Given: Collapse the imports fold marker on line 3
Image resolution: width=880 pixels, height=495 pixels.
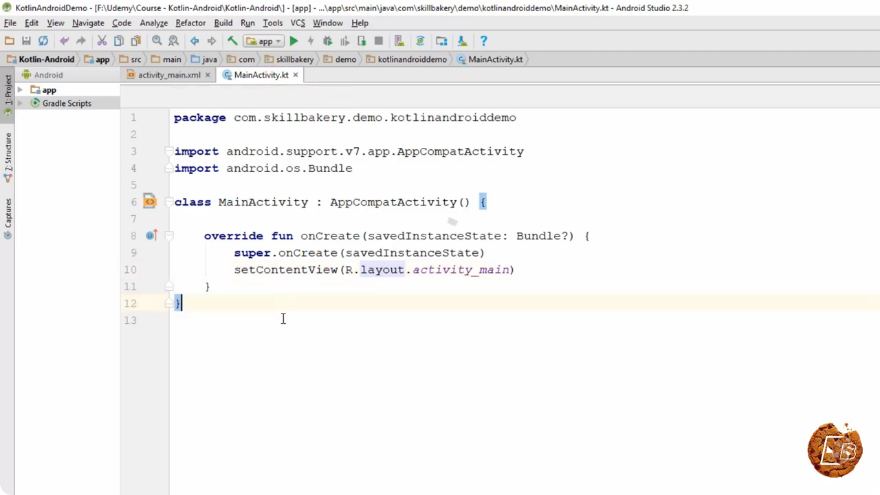Looking at the screenshot, I should 169,151.
